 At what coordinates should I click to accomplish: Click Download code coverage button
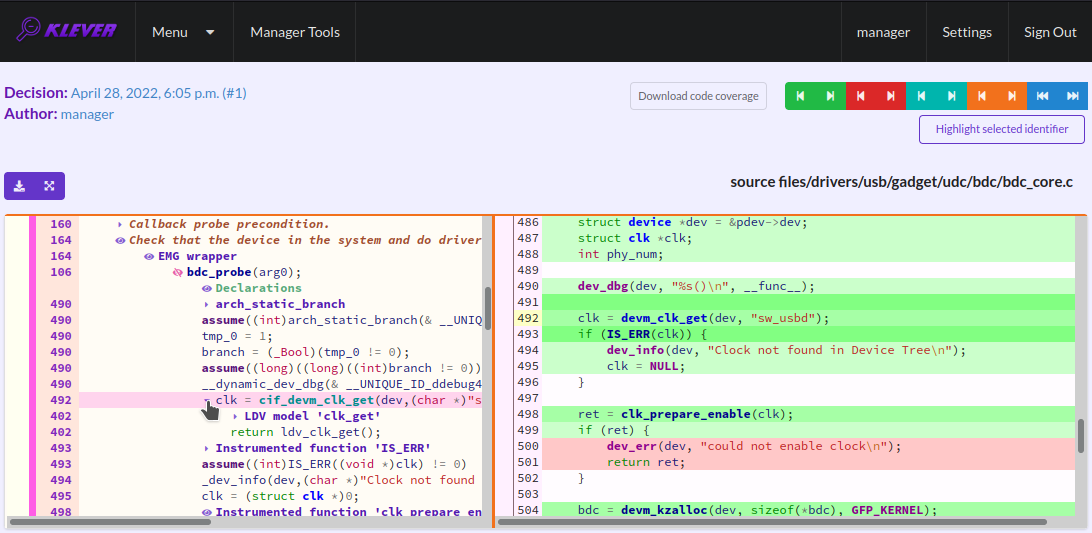699,96
